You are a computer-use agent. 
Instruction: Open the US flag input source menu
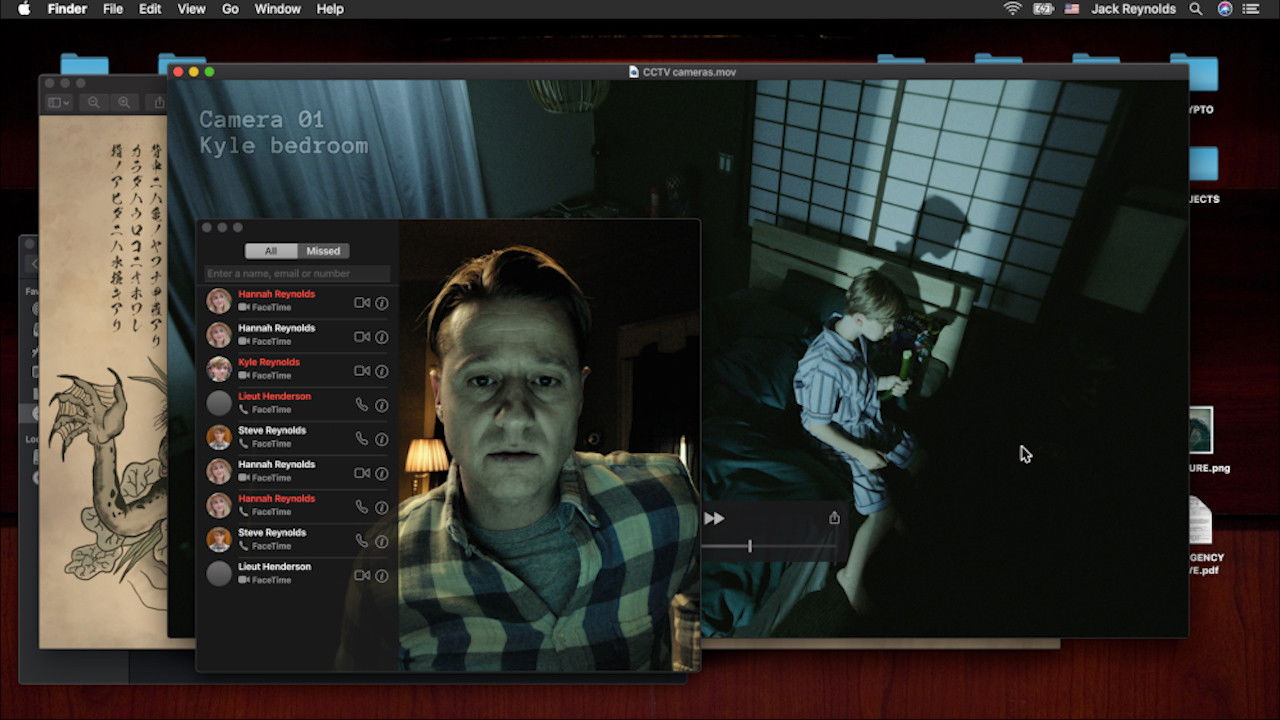pos(1072,9)
